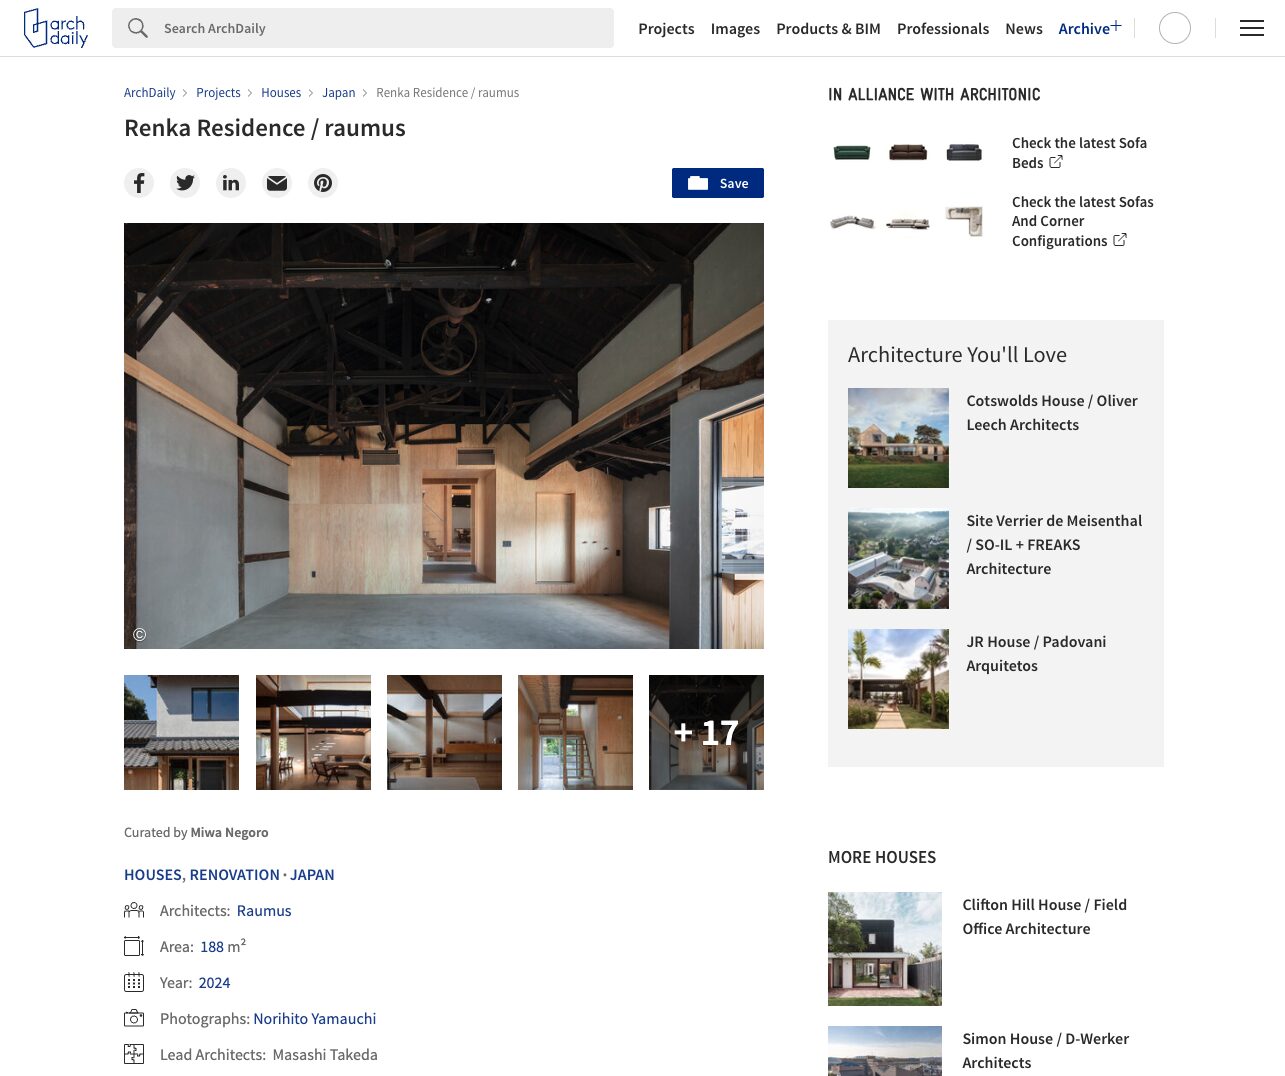View the house exterior thumbnail
The height and width of the screenshot is (1076, 1285).
point(181,732)
